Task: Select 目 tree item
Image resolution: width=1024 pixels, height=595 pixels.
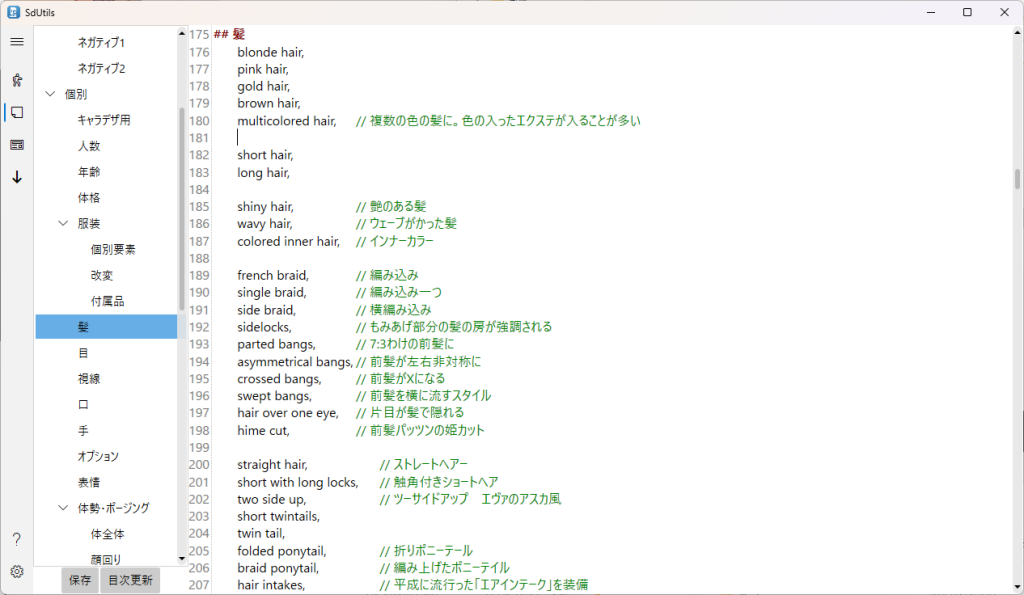Action: (83, 353)
